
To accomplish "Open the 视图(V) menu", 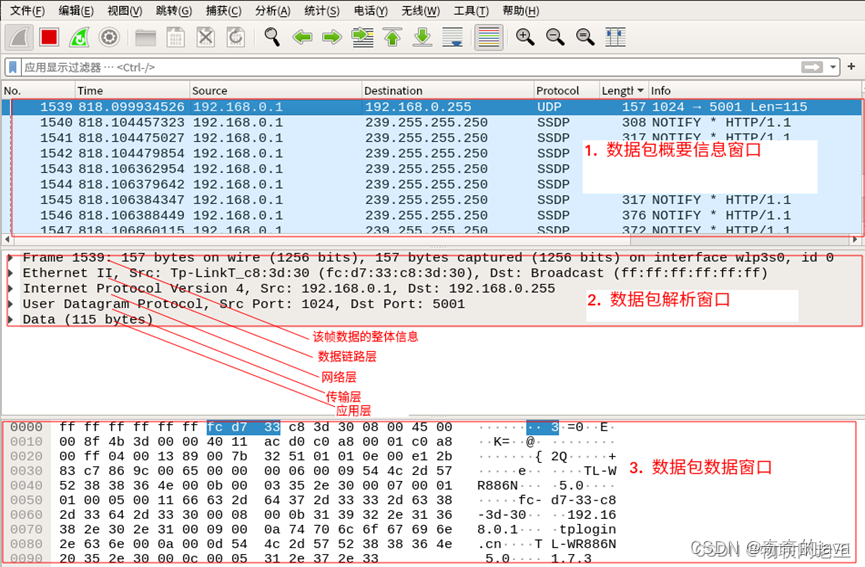I will 125,10.
